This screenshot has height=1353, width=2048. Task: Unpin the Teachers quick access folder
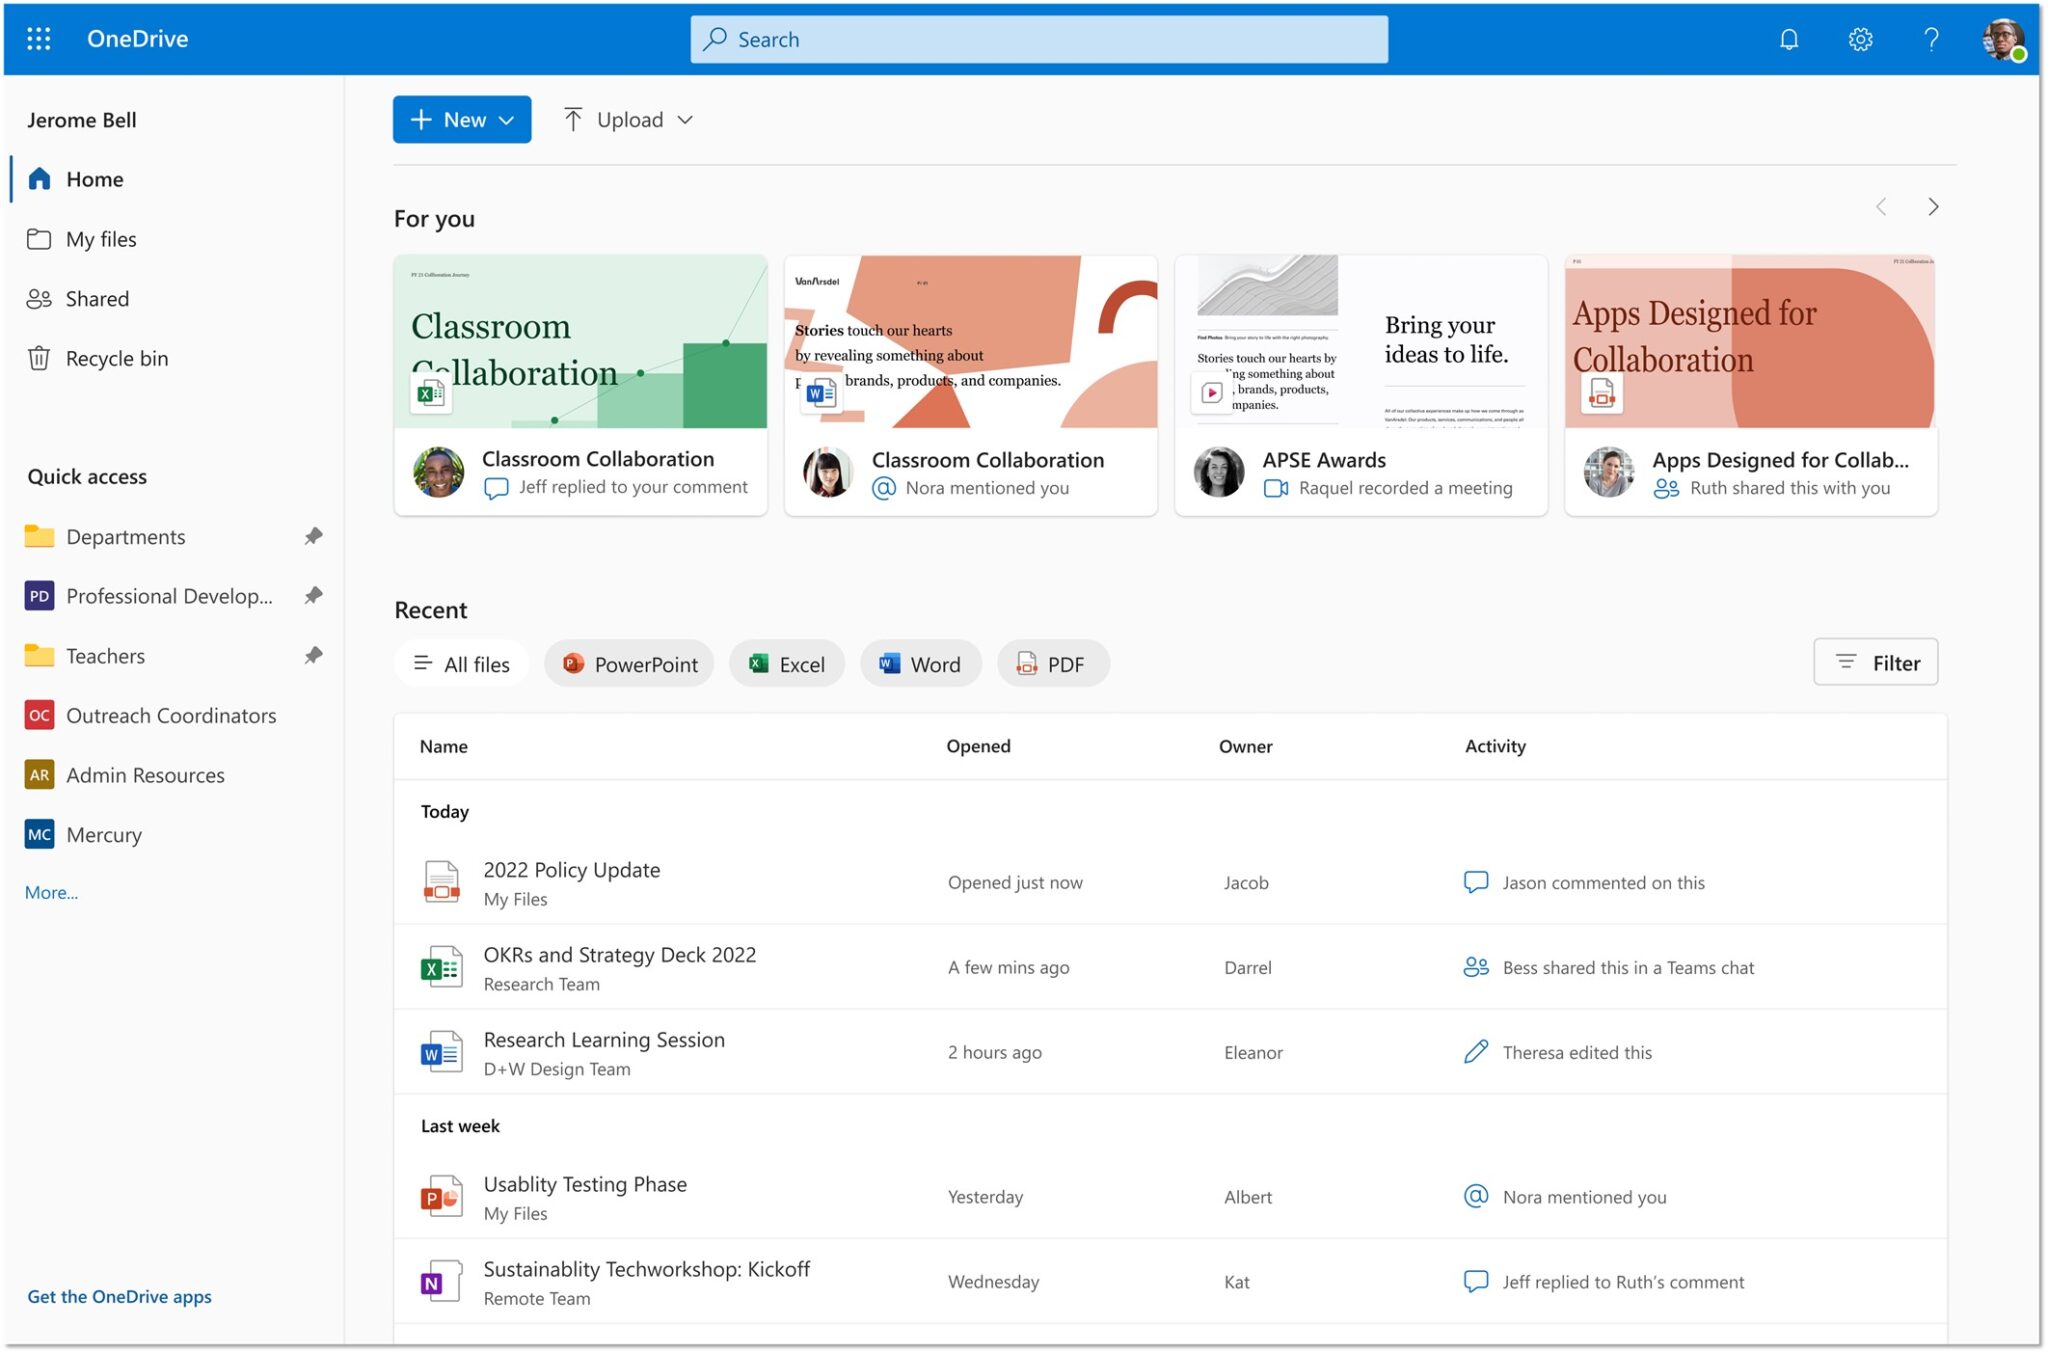(x=313, y=655)
